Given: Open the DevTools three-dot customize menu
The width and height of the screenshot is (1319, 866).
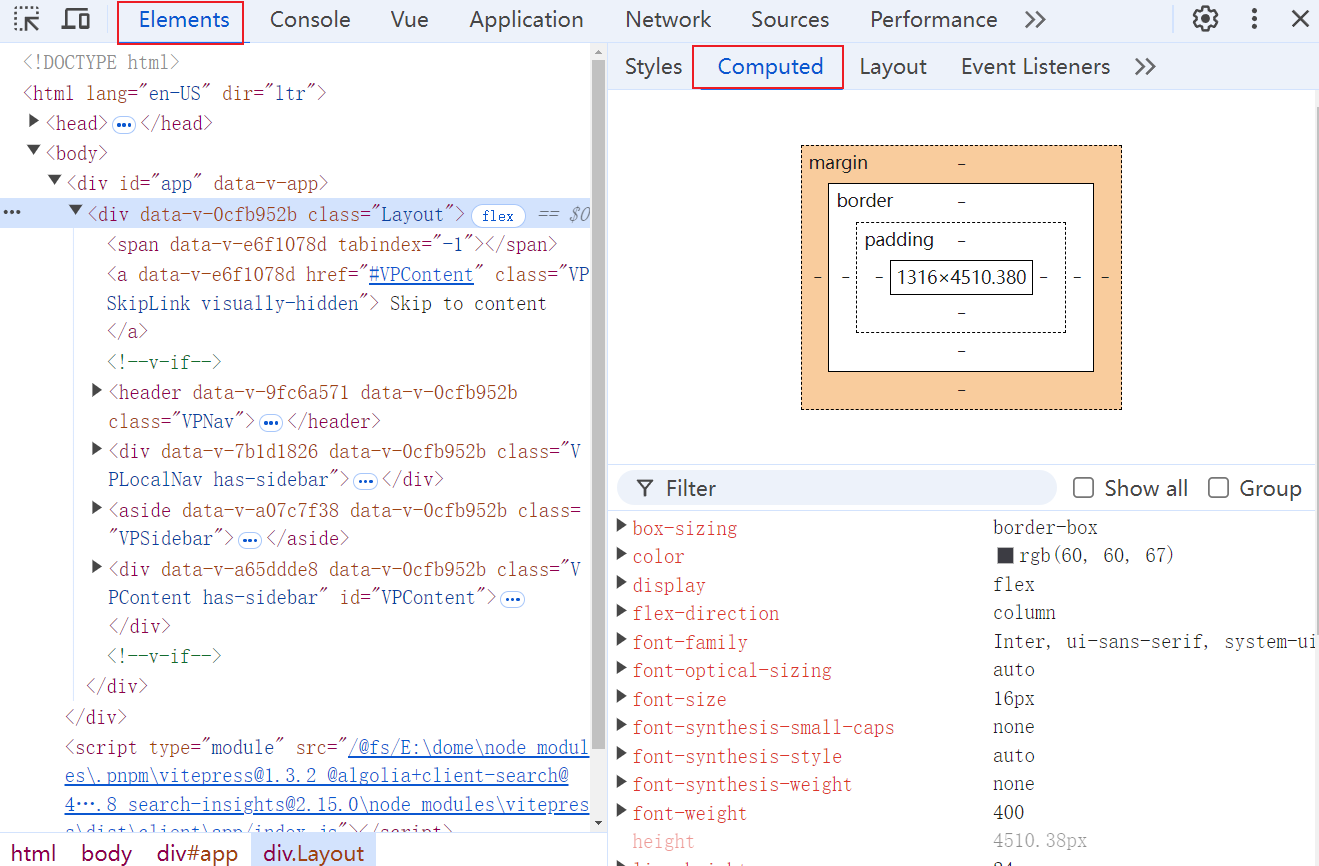Looking at the screenshot, I should [x=1254, y=19].
